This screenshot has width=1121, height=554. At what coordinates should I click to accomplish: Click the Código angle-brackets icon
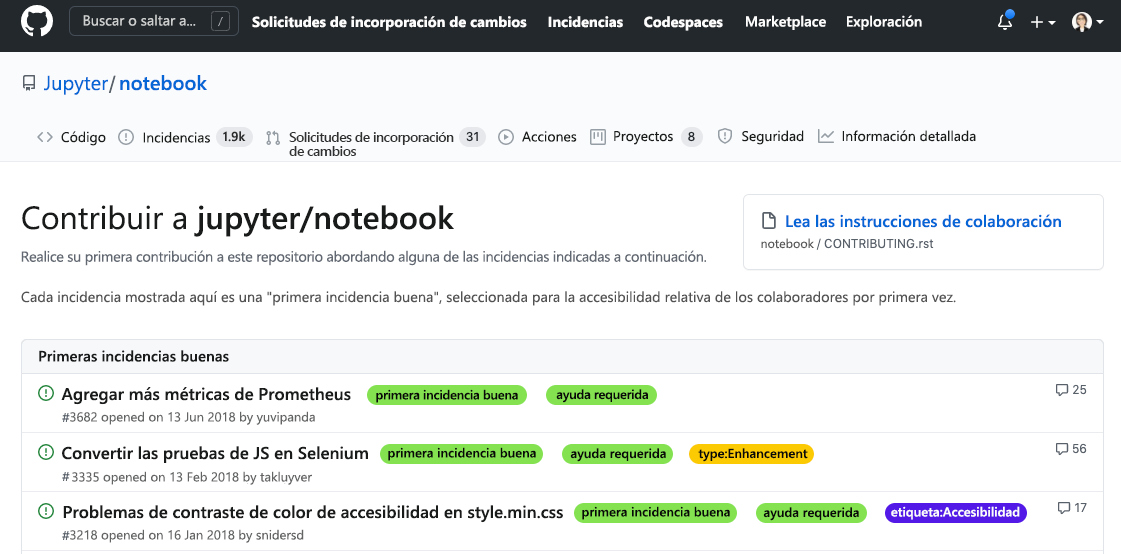[x=44, y=137]
